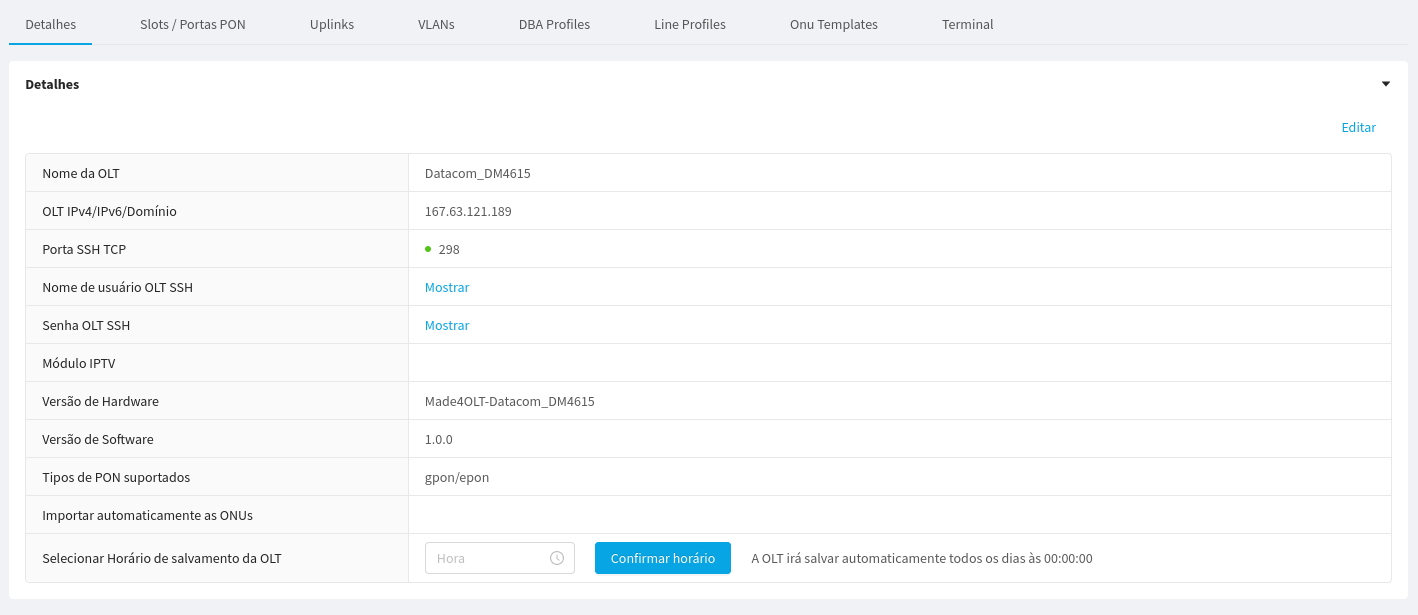Click the Detalhes panel heading
Viewport: 1418px width, 615px height.
click(52, 84)
